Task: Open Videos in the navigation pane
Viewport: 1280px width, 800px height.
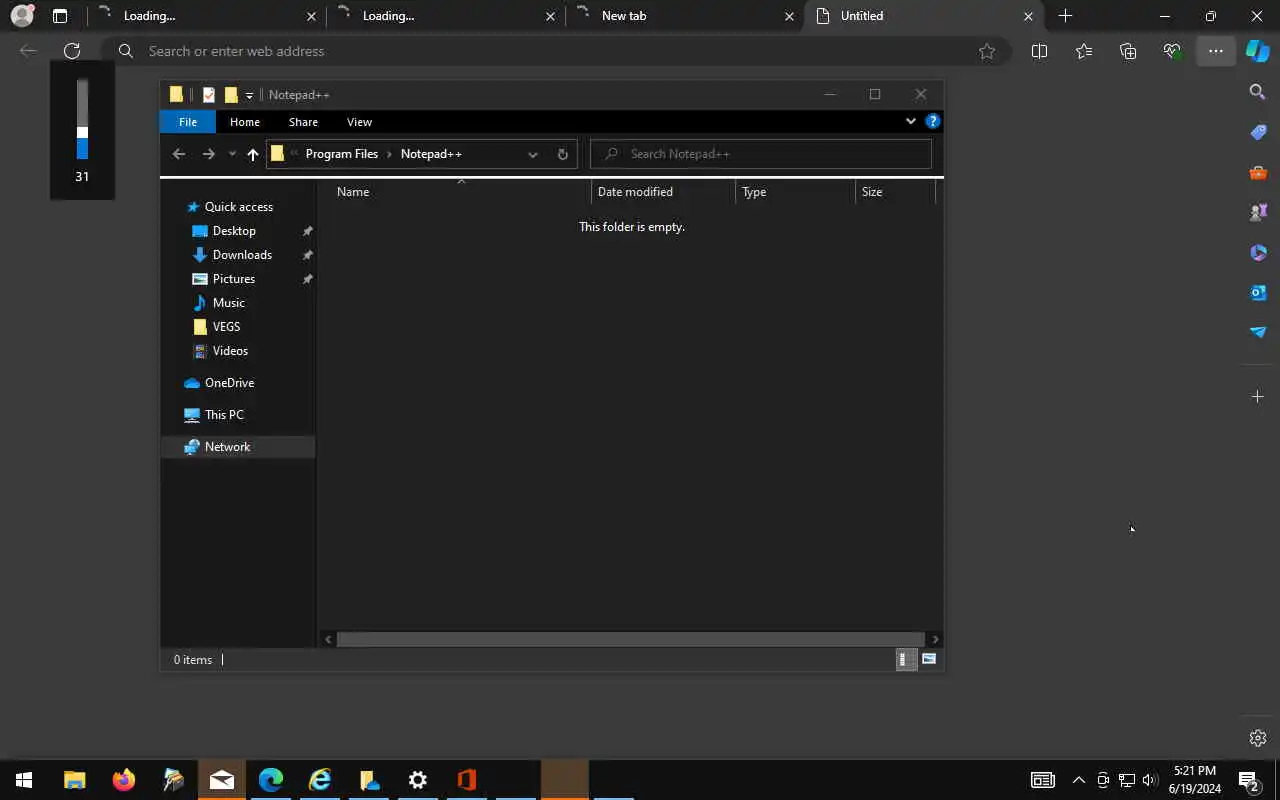Action: (x=230, y=351)
